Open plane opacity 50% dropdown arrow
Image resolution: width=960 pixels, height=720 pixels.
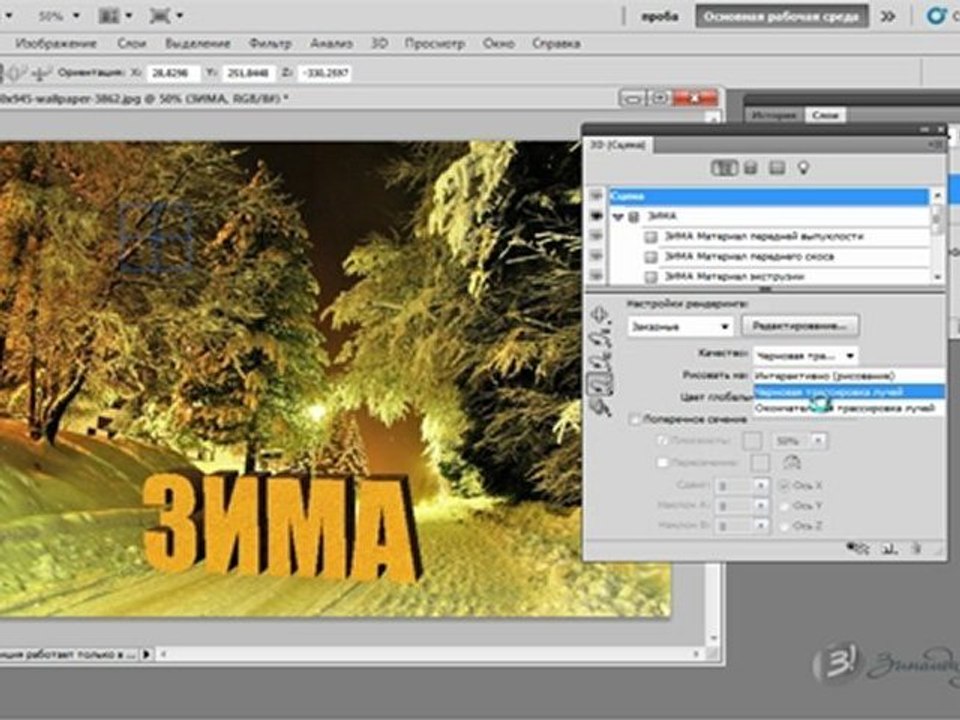(x=819, y=440)
